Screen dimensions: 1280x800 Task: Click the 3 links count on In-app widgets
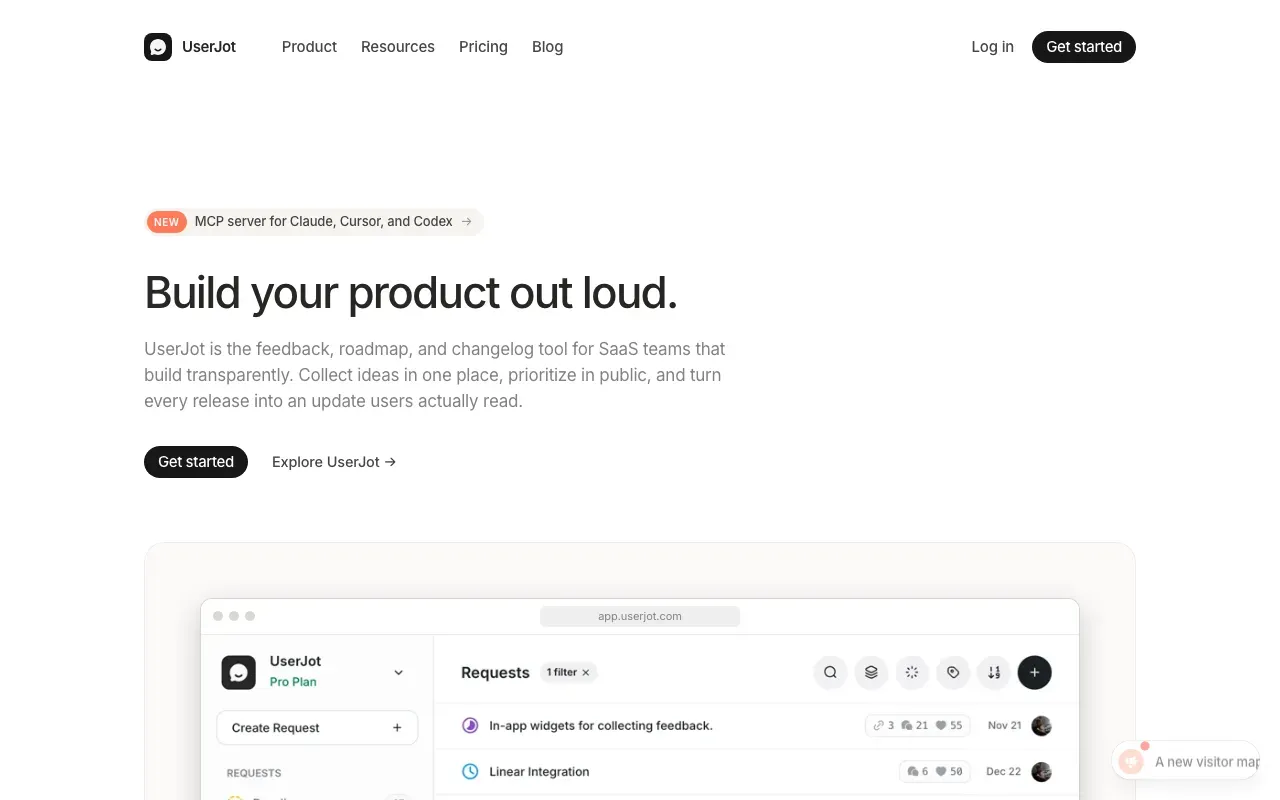click(x=884, y=726)
